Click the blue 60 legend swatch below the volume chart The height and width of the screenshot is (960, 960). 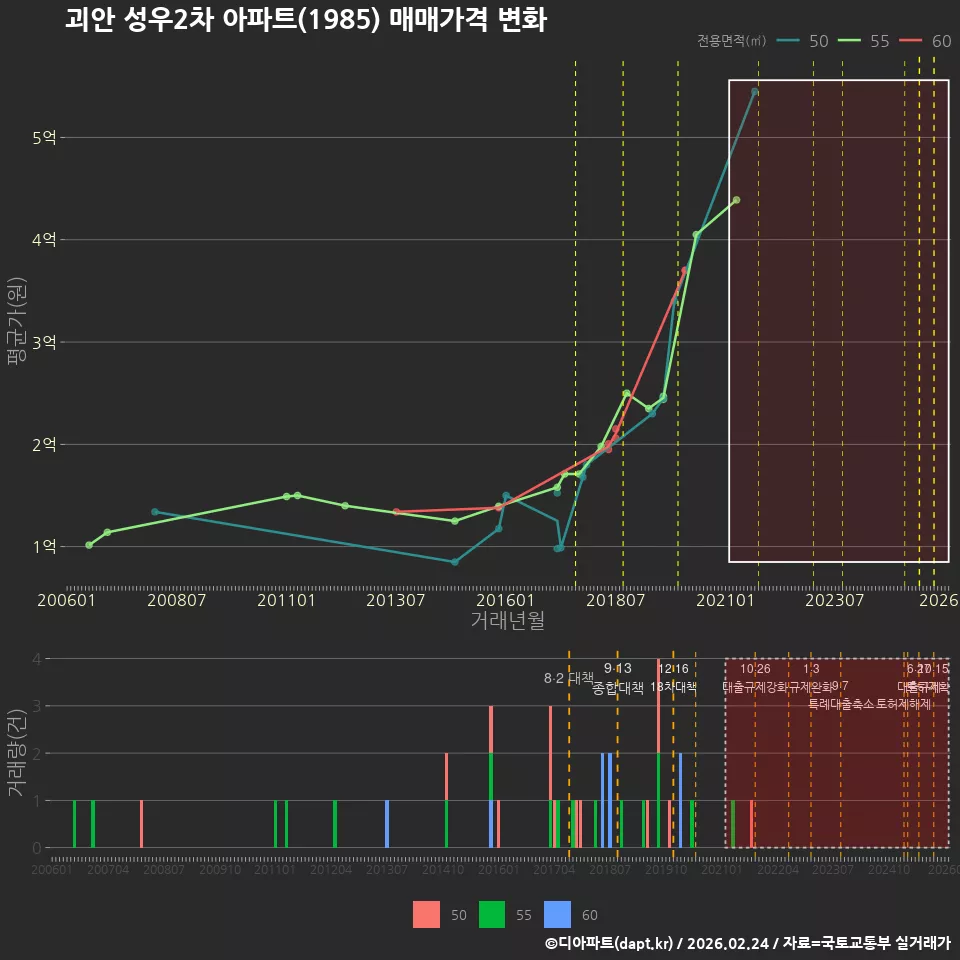[x=557, y=915]
